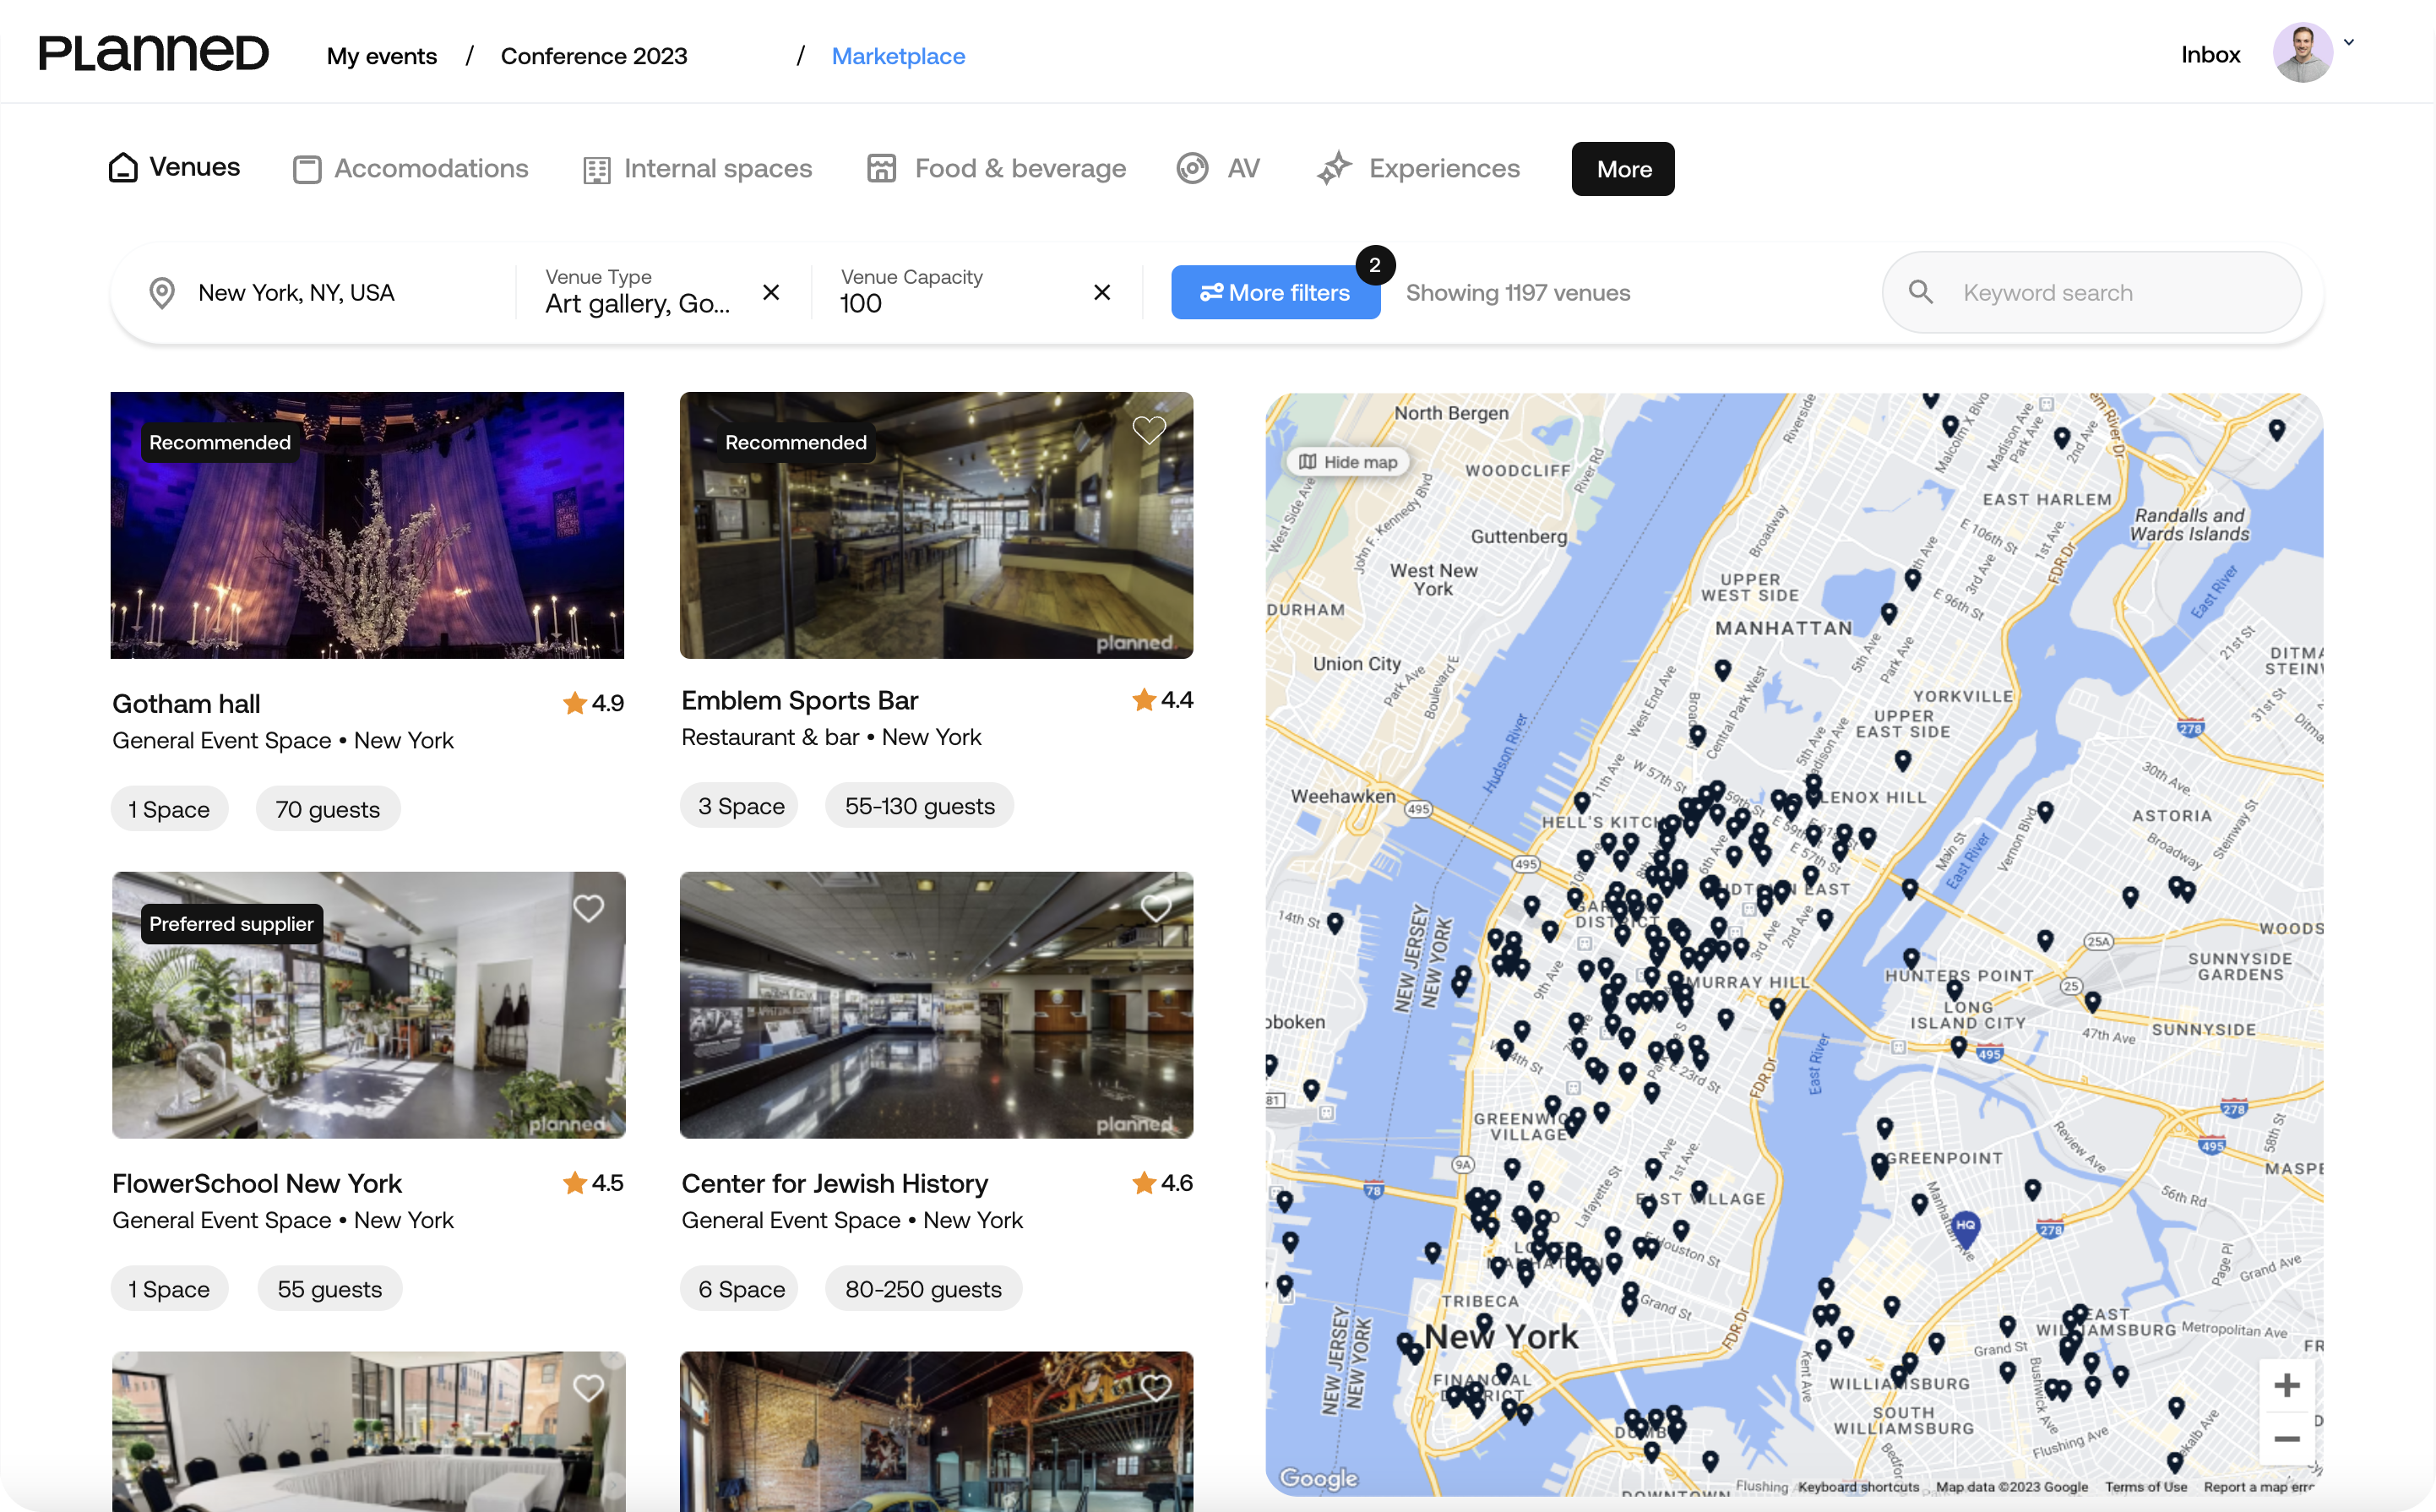
Task: Favorite the Emblem Sports Bar venue heart
Action: click(1149, 430)
